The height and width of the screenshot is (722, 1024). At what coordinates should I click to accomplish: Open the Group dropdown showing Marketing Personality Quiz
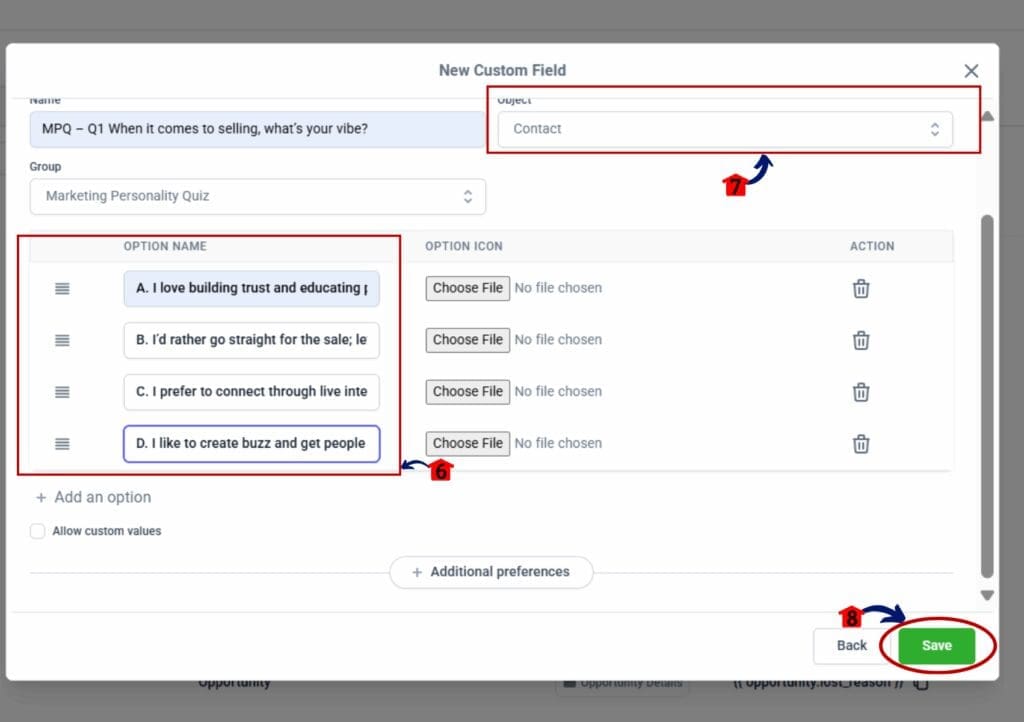(x=257, y=196)
